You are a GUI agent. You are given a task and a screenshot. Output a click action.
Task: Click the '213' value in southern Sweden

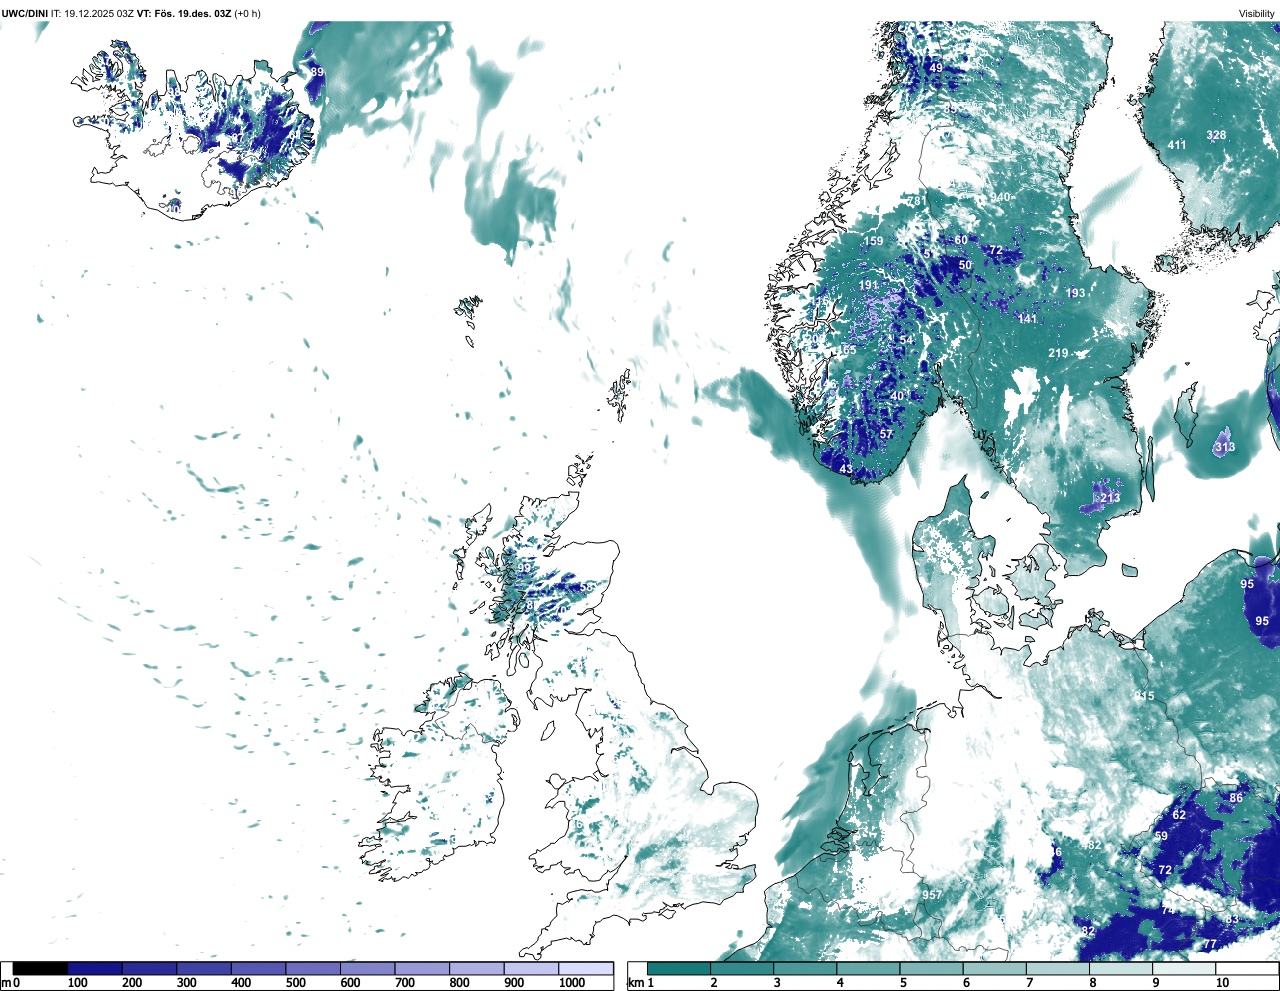tap(1110, 498)
